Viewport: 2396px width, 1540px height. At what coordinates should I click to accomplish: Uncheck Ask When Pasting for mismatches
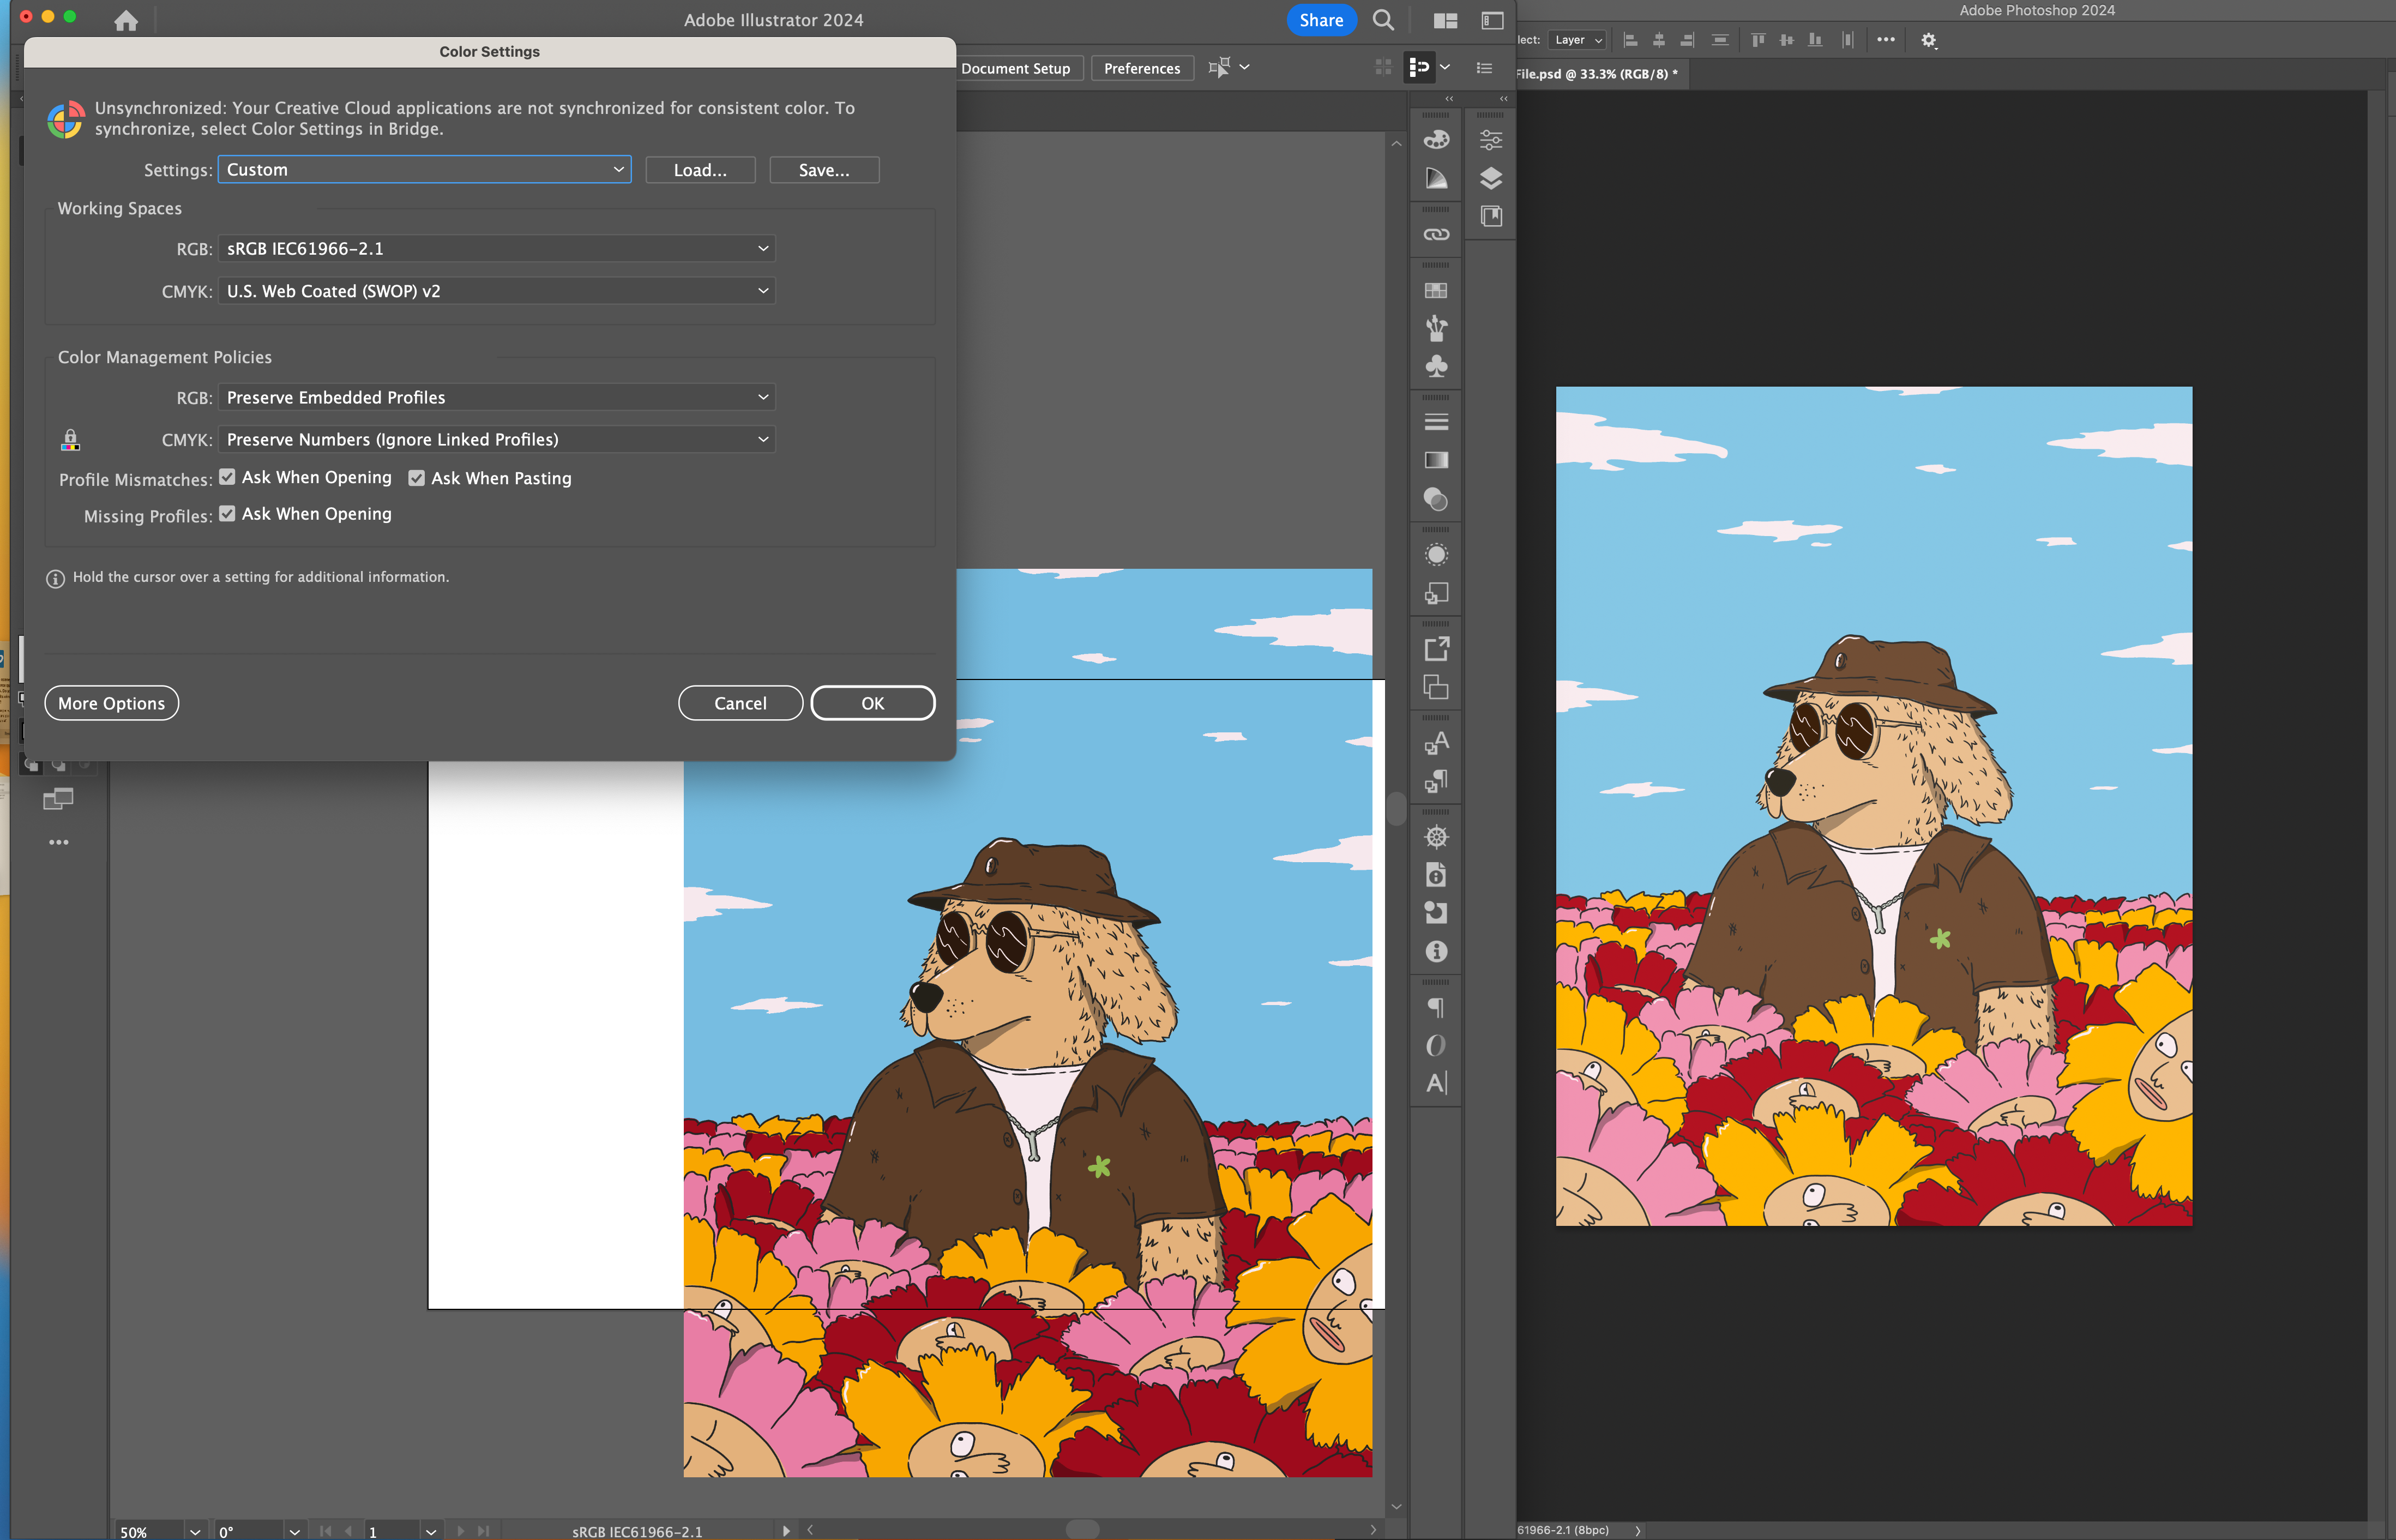[x=417, y=478]
